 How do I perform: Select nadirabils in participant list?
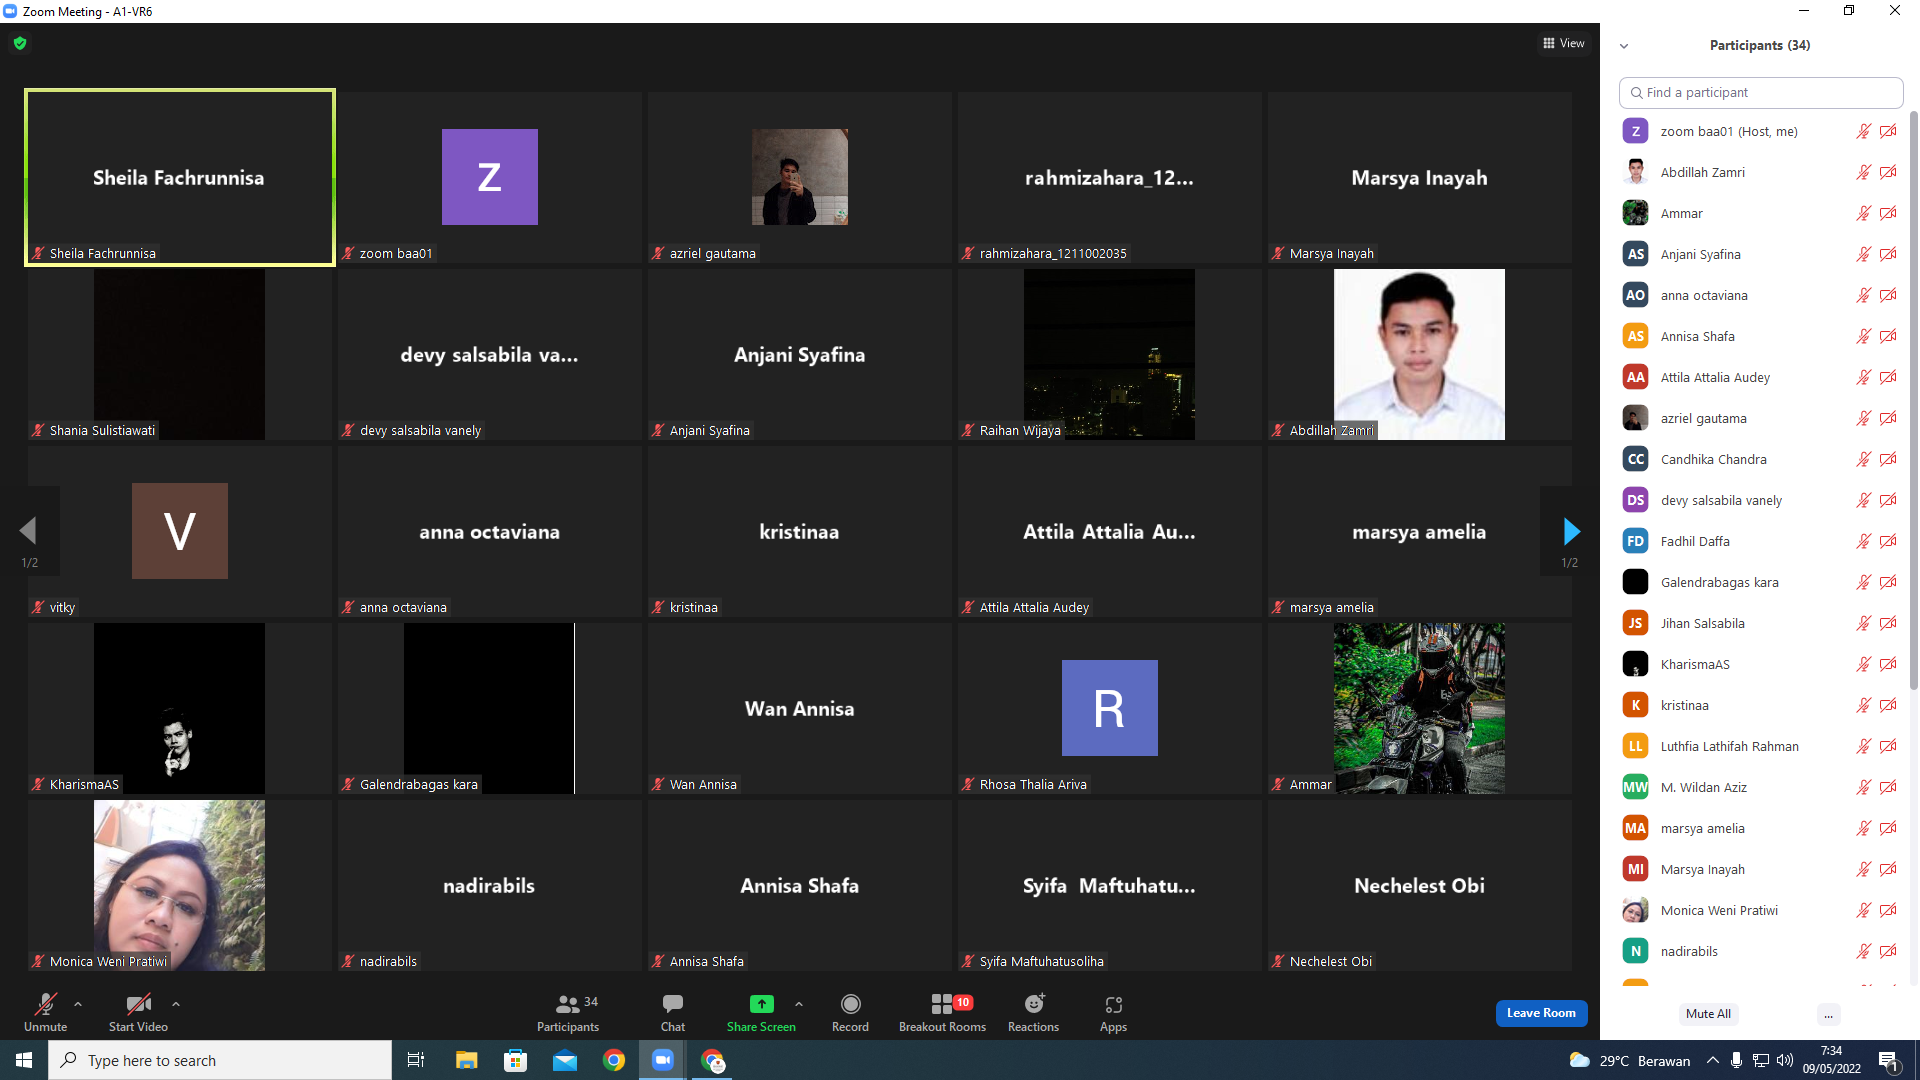[1760, 951]
